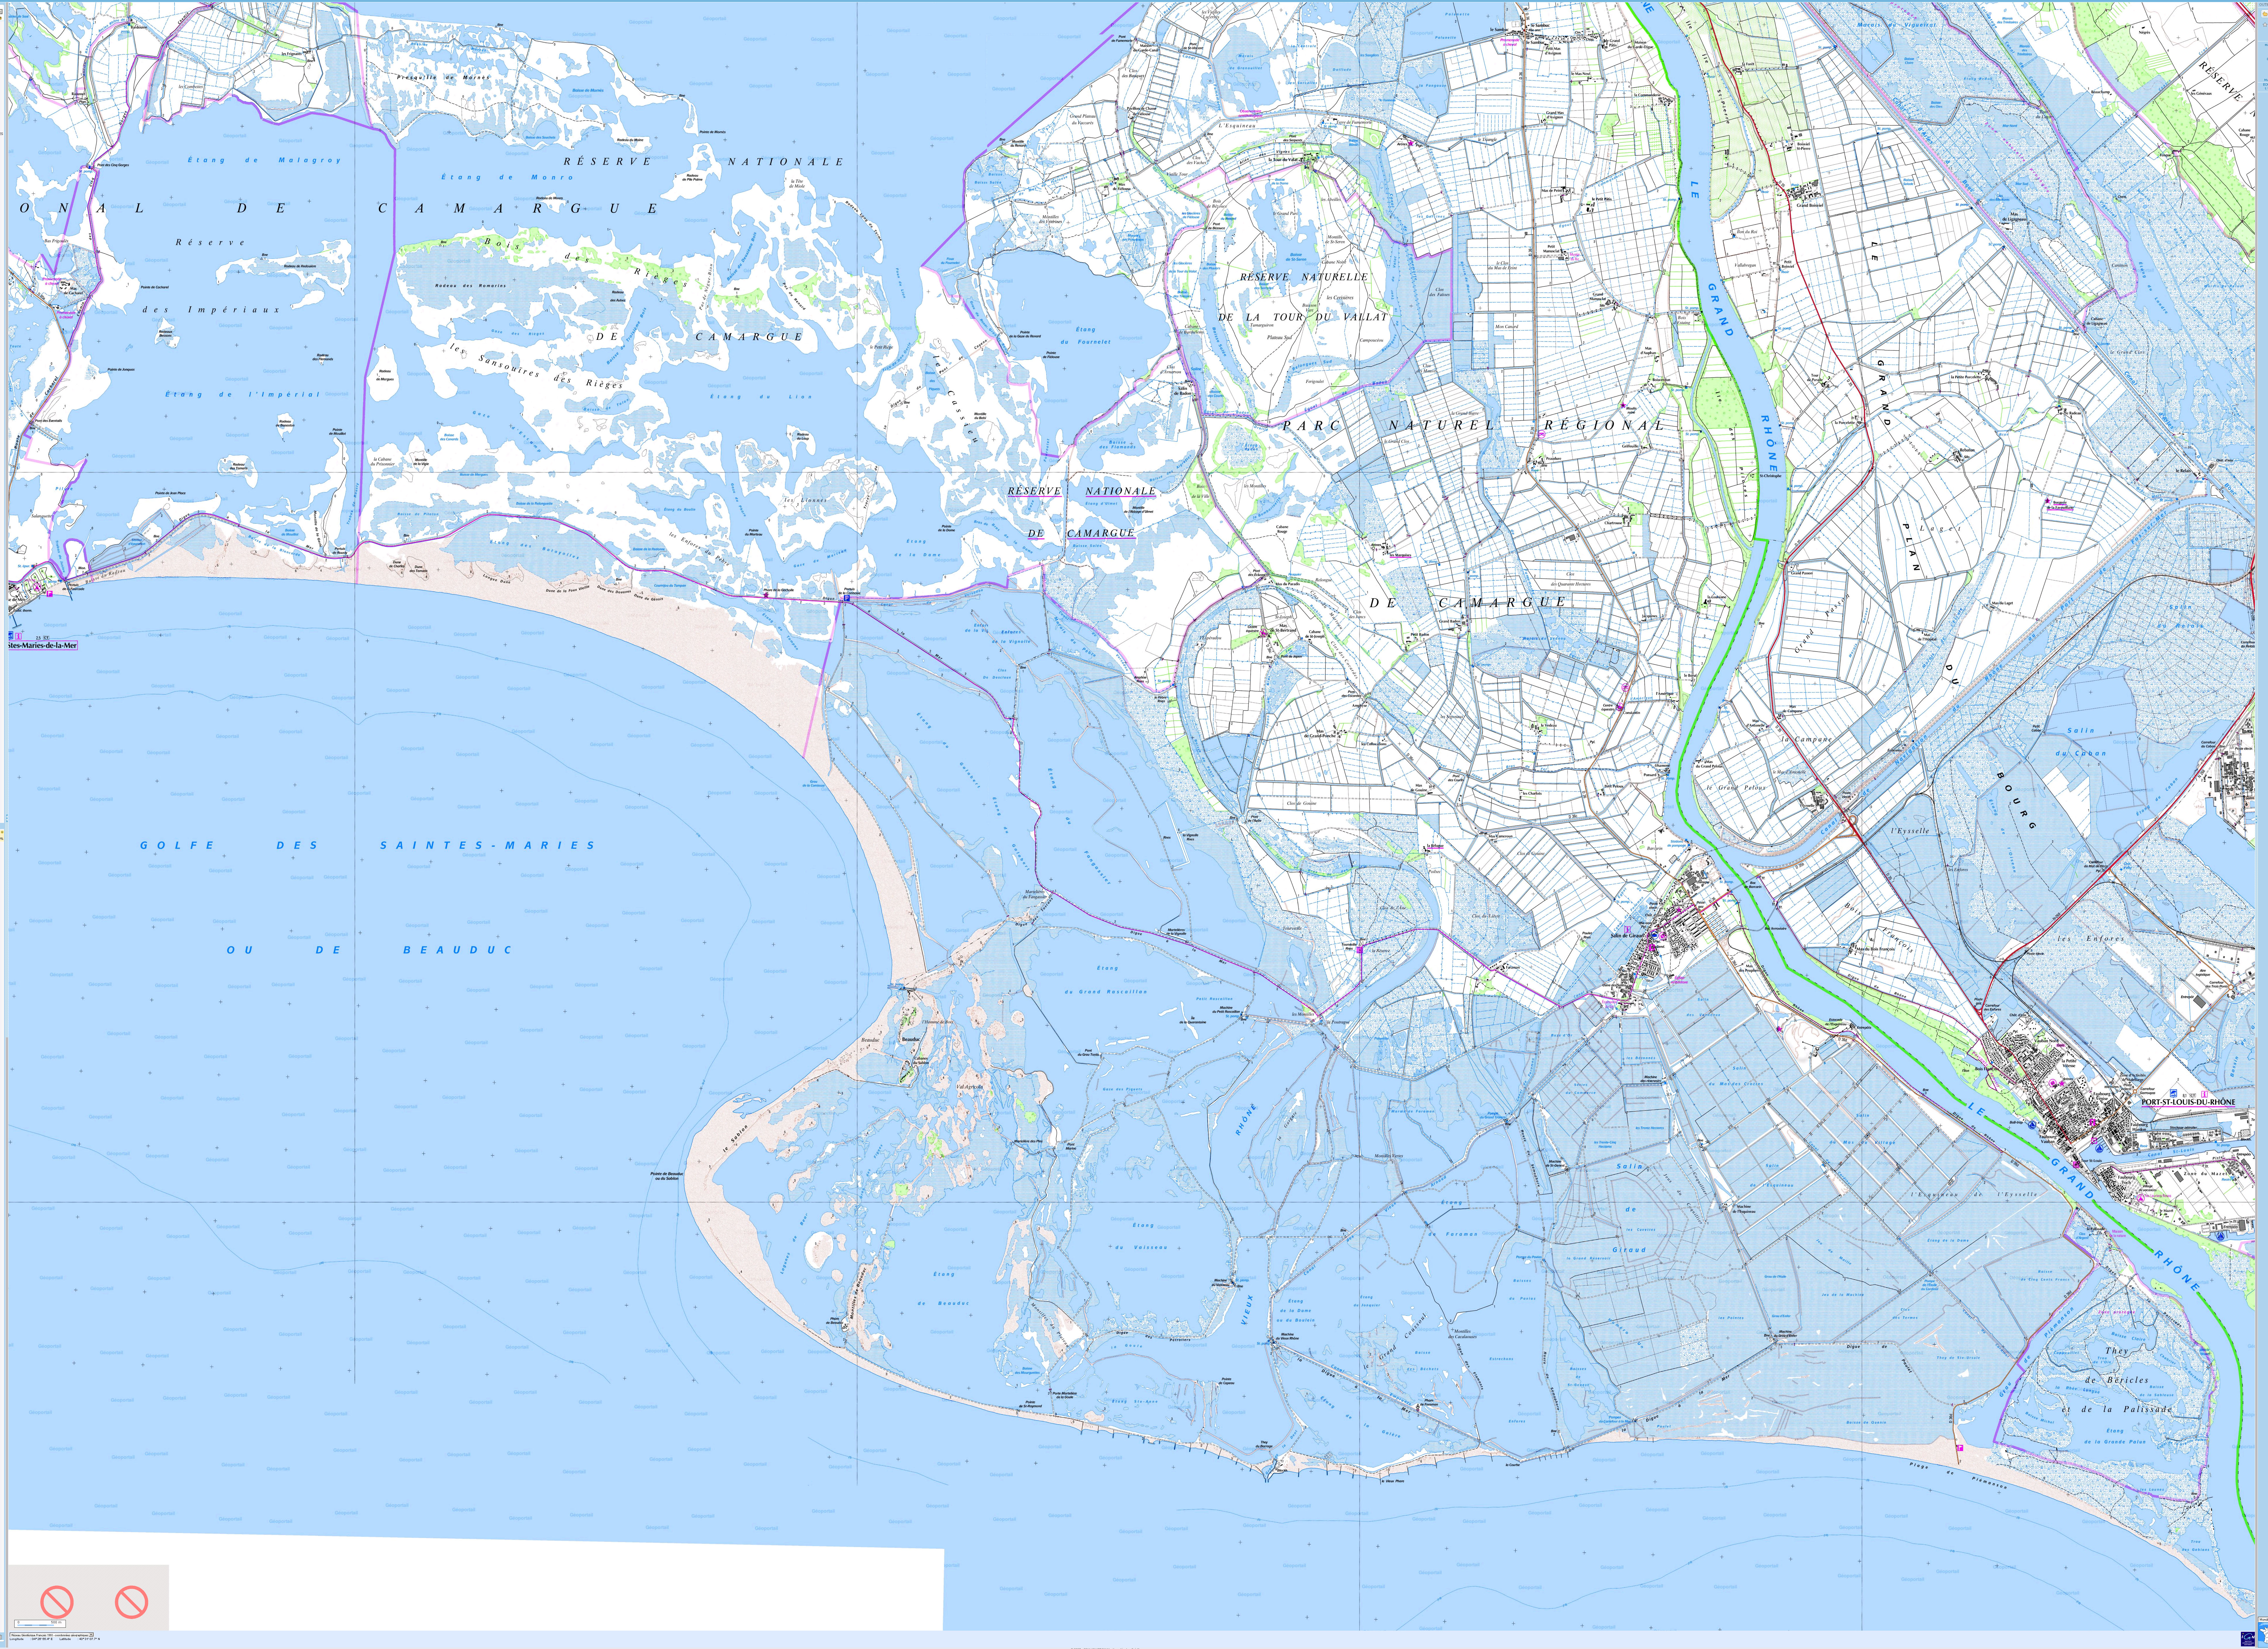Click the Pointe de Beauduc ou du Sablon label
The height and width of the screenshot is (1649, 2268).
click(667, 1176)
